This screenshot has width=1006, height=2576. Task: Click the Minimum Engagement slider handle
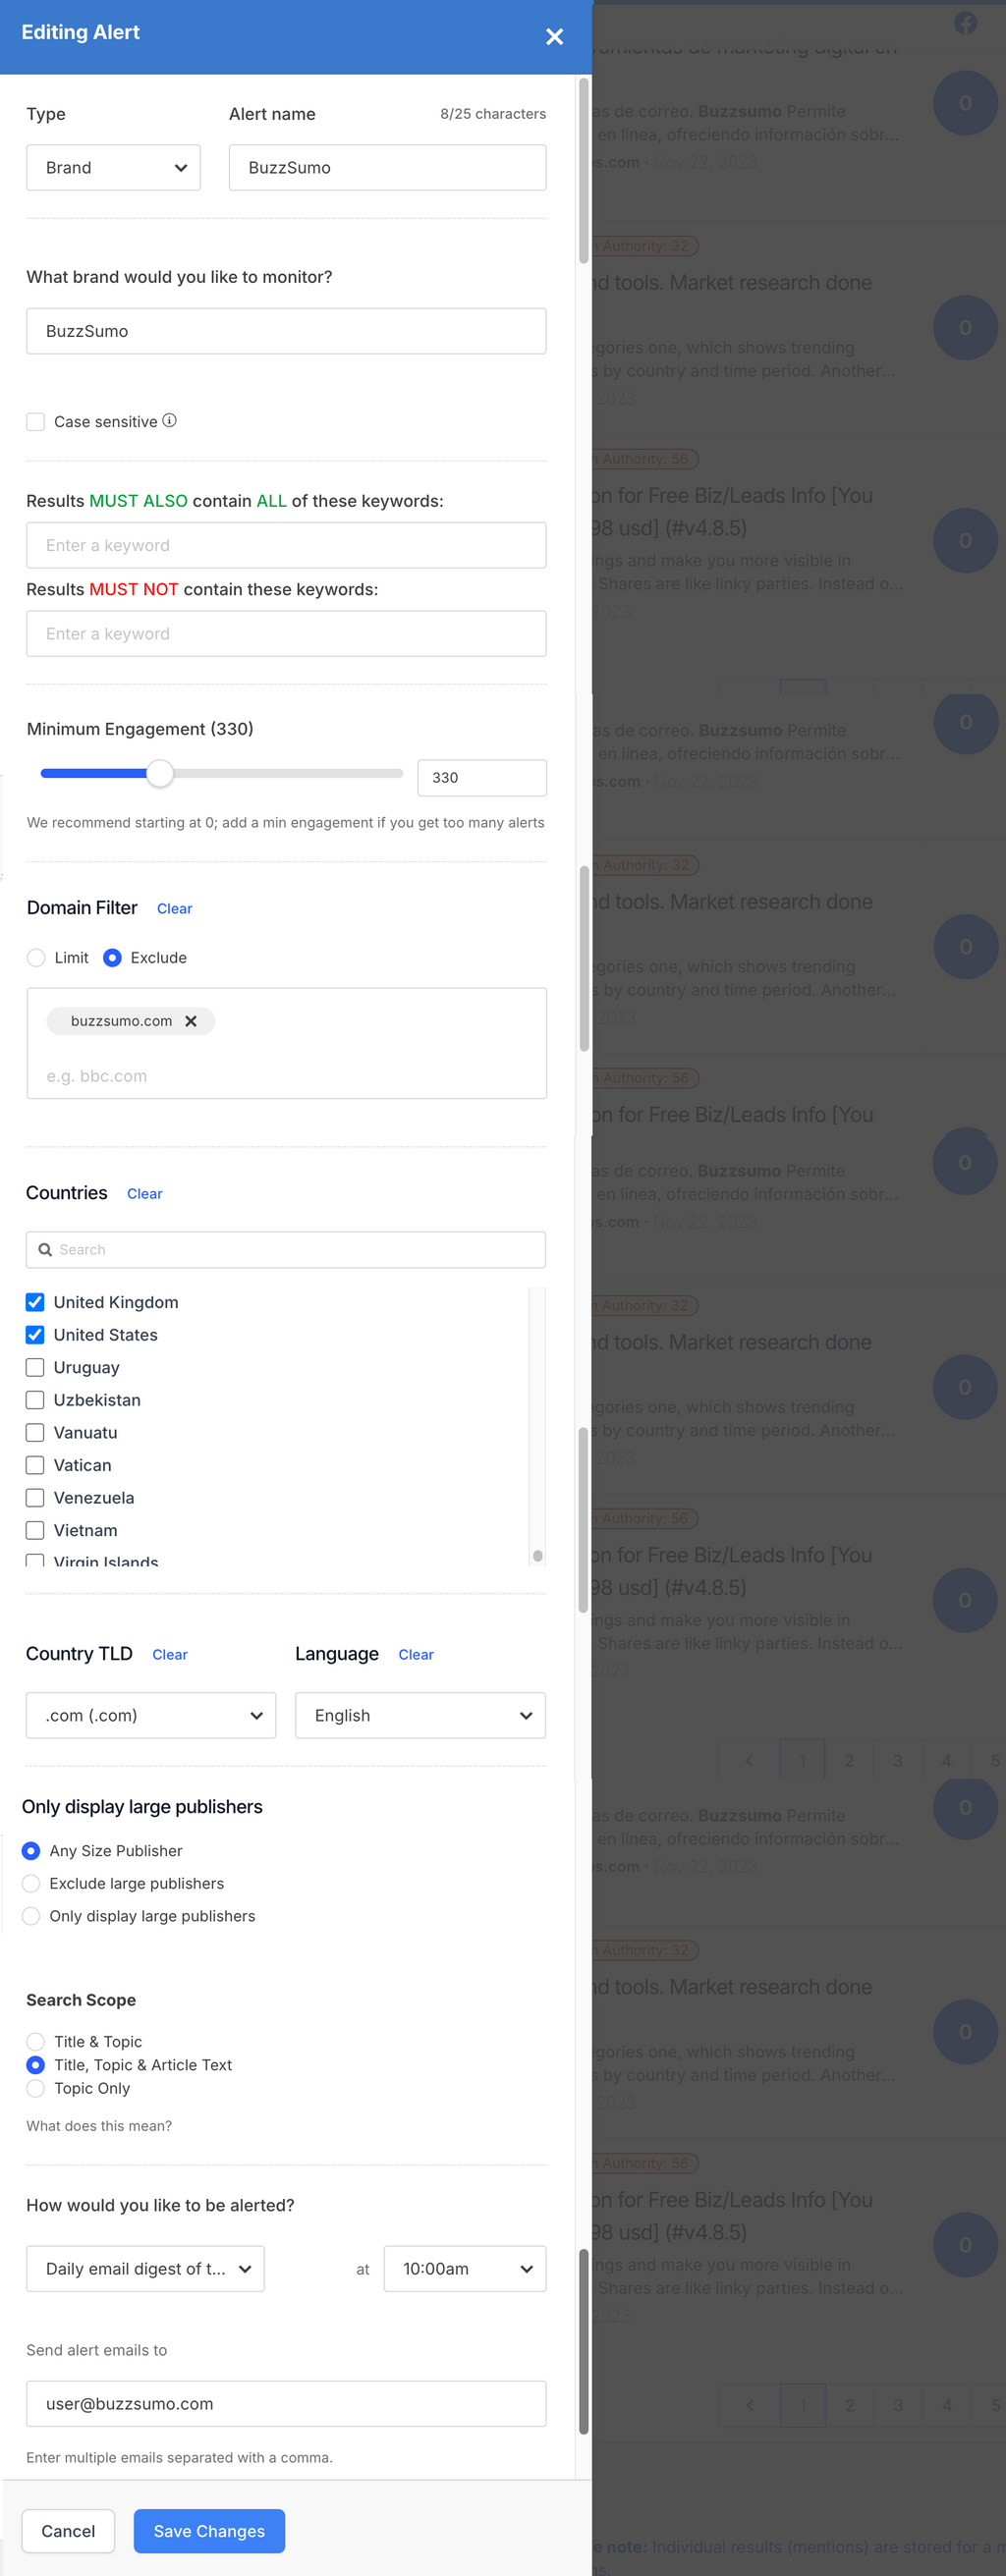click(160, 774)
